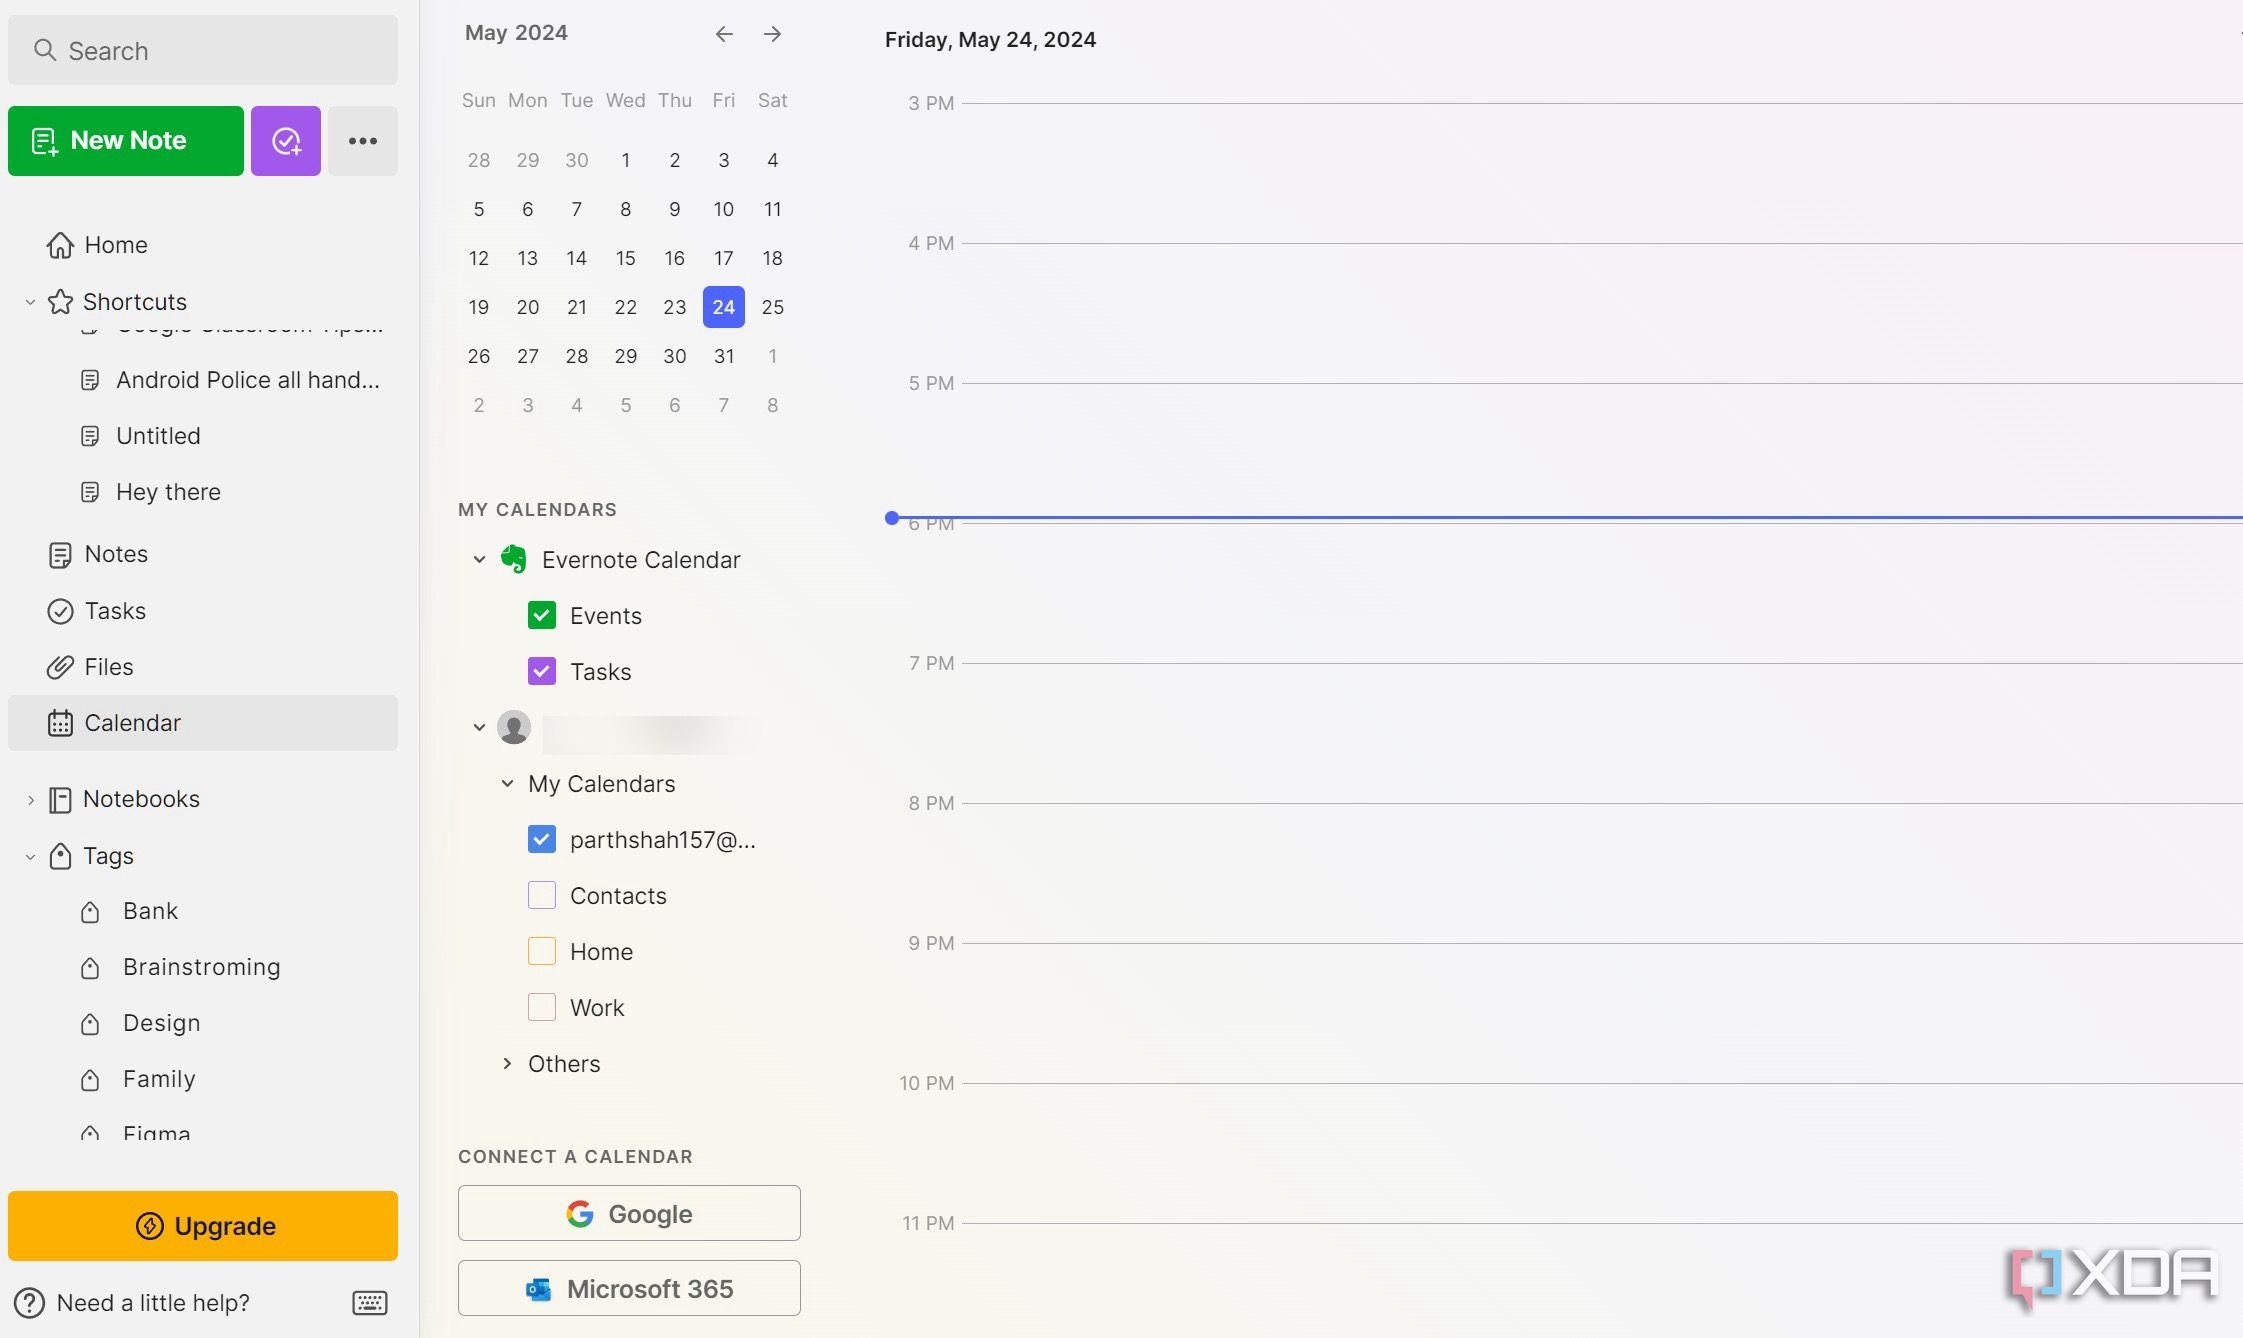
Task: Enable the parthshah157@ calendar checkbox
Action: 540,838
